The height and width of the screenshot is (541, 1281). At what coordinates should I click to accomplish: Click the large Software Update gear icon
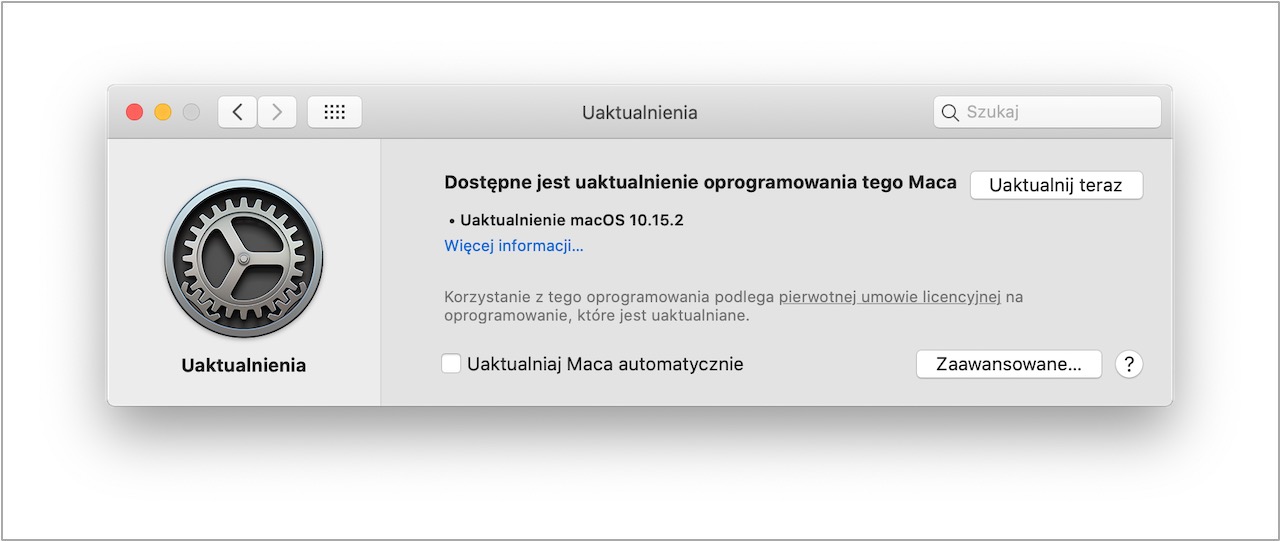pyautogui.click(x=244, y=259)
